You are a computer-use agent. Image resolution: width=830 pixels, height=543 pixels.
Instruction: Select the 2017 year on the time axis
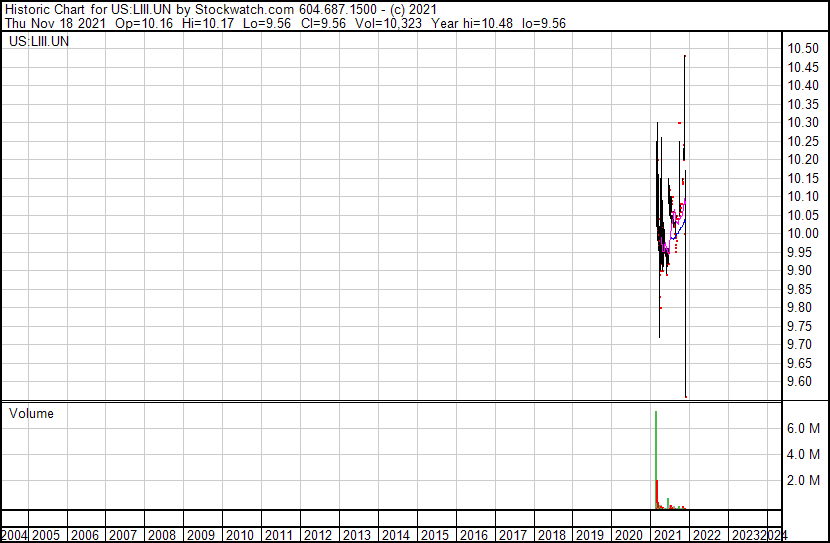click(x=512, y=535)
